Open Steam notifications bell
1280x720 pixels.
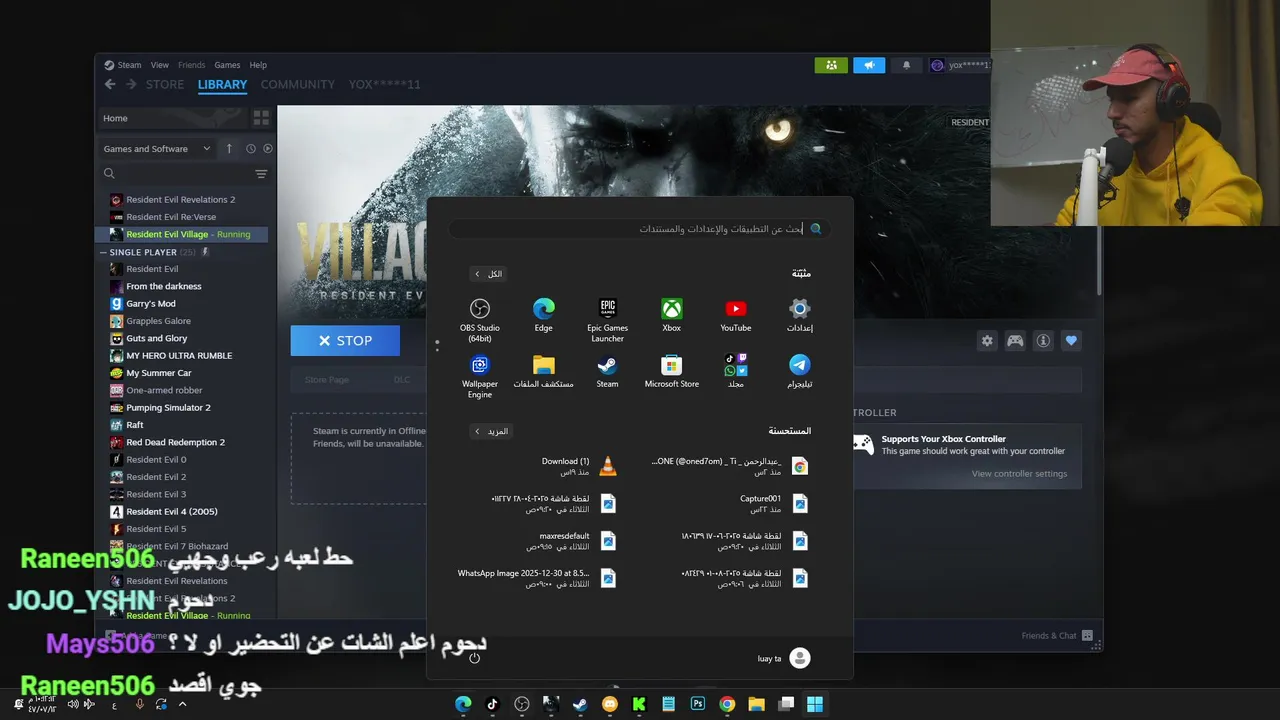tap(906, 65)
